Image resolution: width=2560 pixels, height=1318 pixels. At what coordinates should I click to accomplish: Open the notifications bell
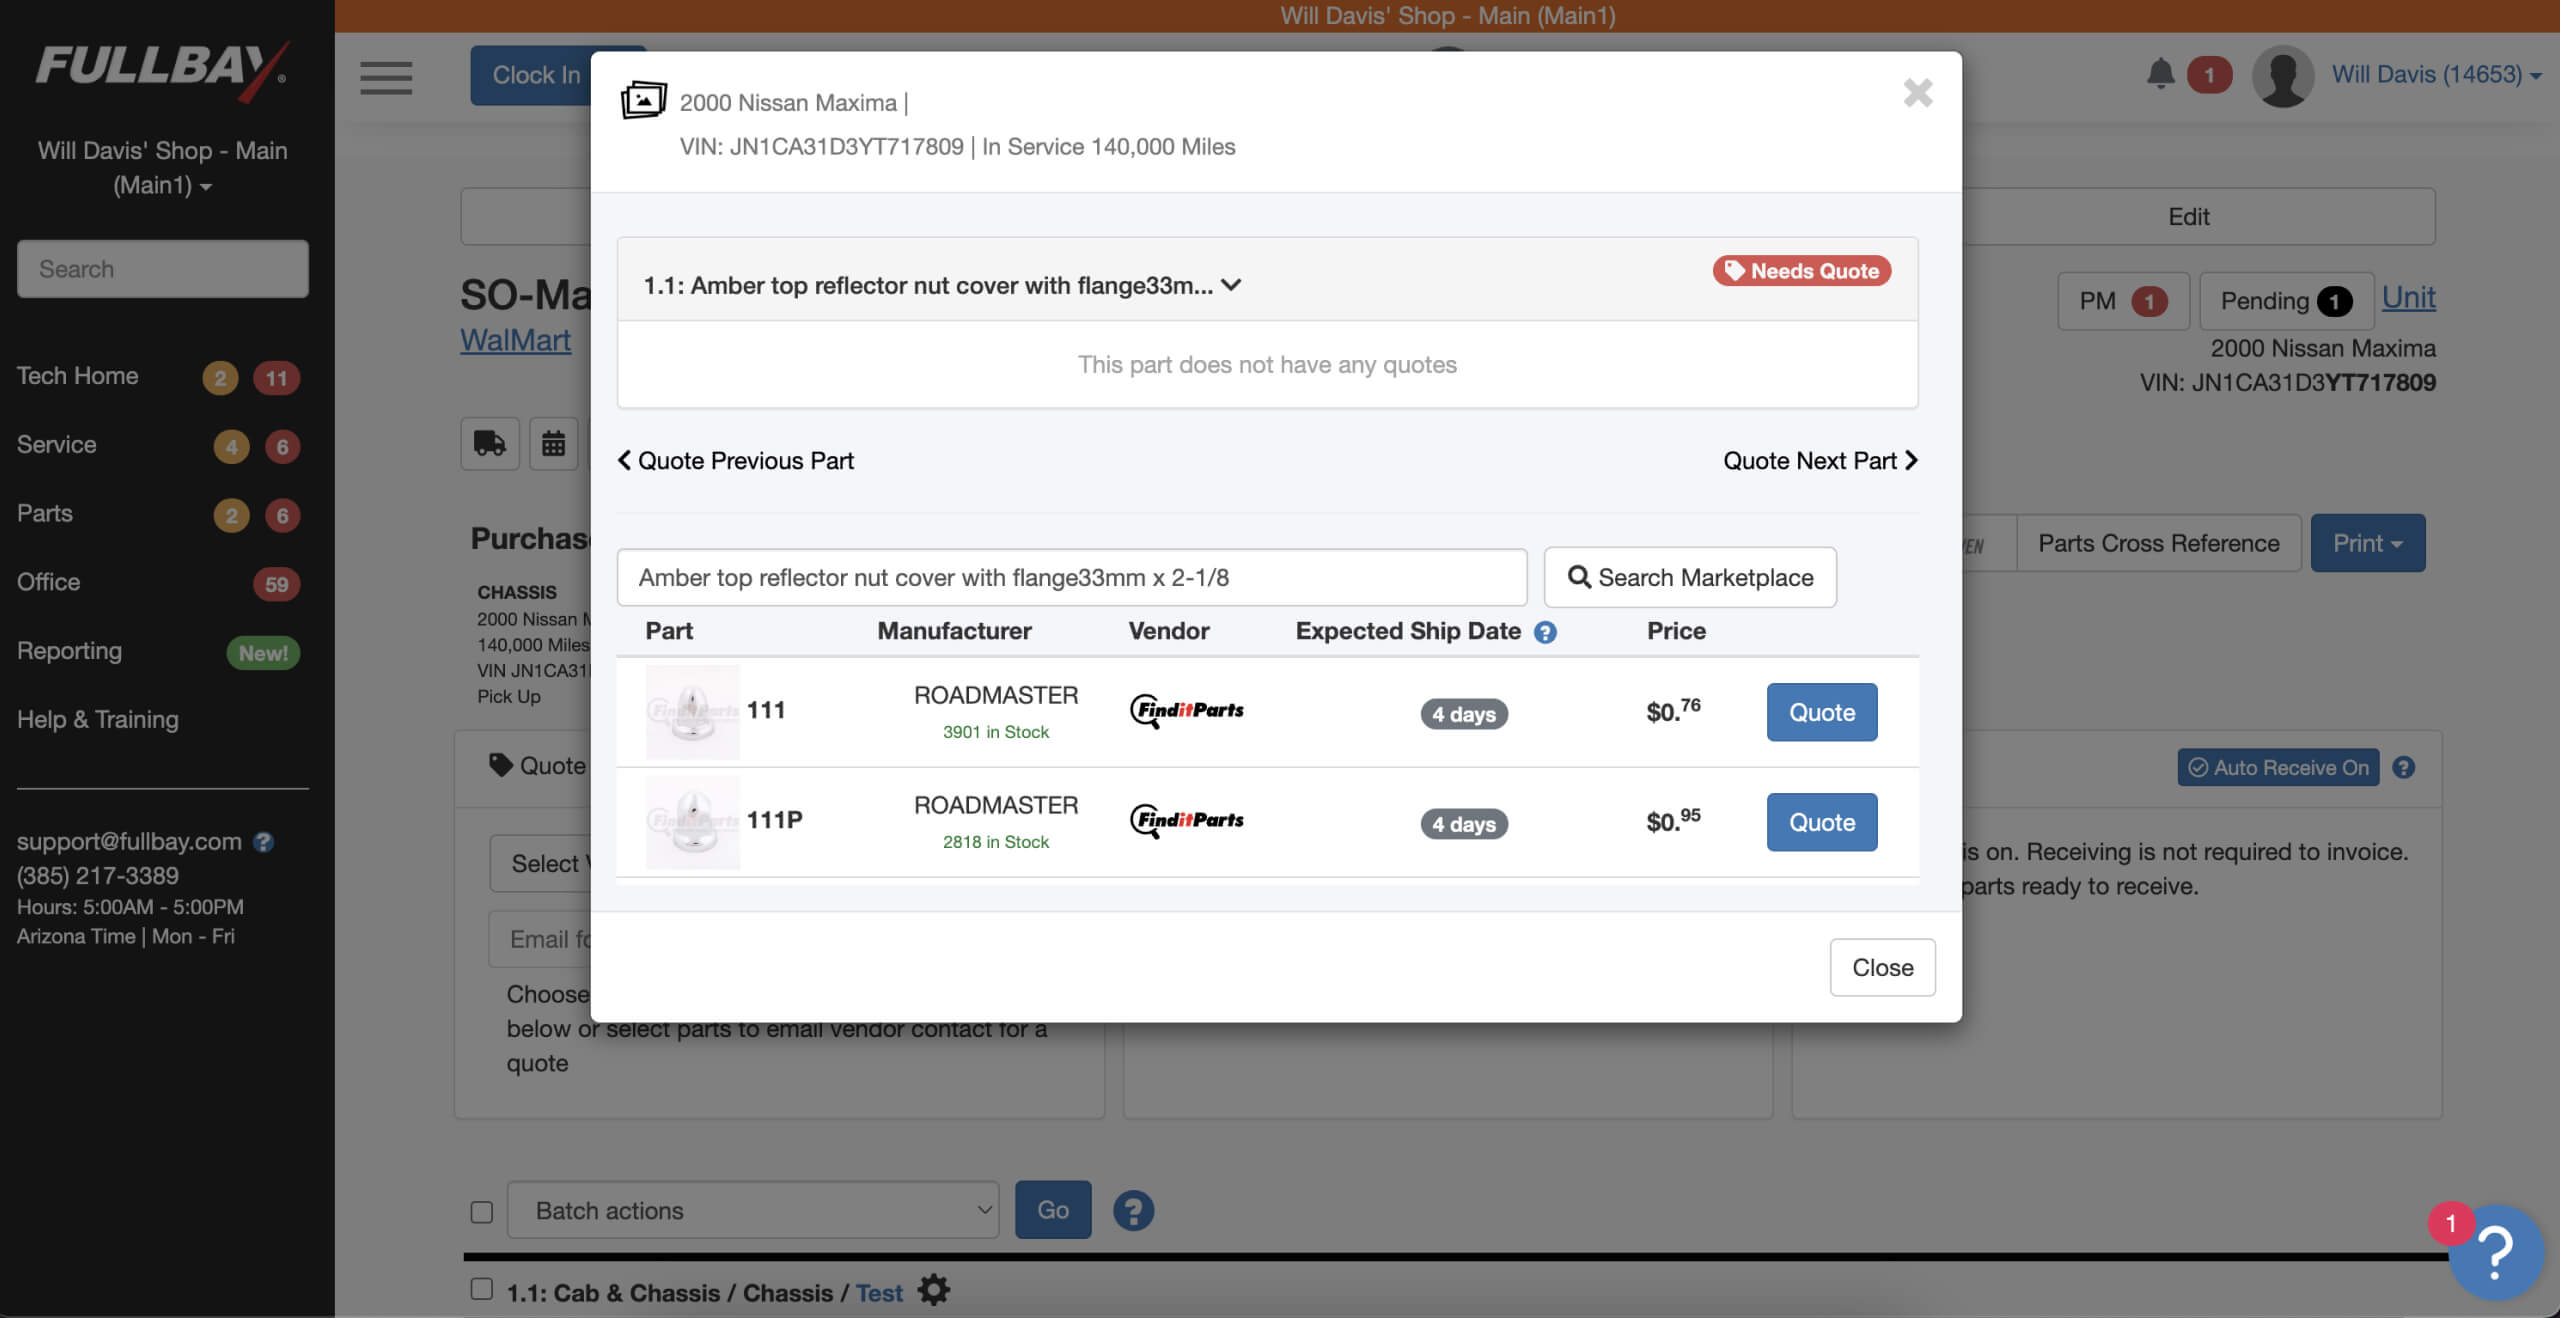click(2160, 74)
